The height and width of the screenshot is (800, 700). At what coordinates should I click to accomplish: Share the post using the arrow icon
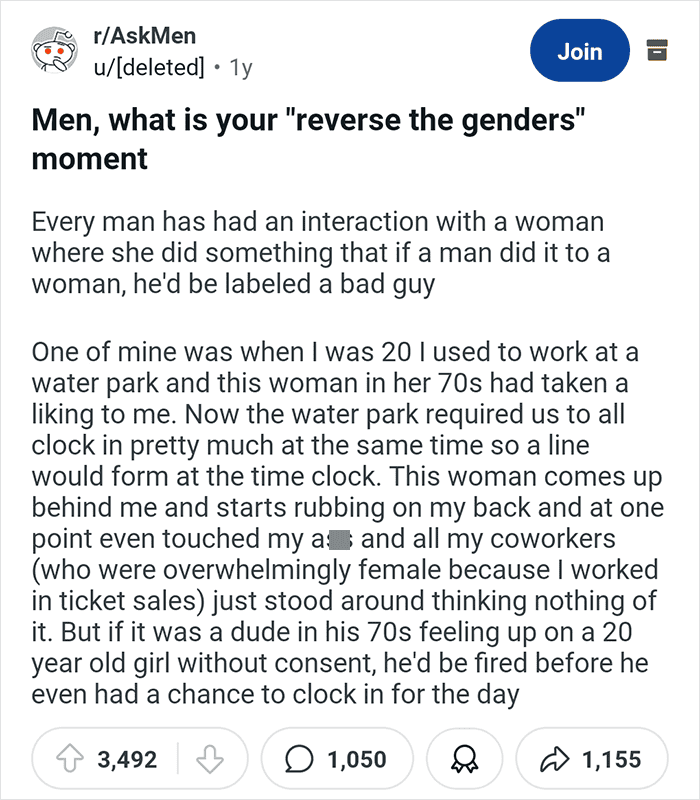(555, 759)
